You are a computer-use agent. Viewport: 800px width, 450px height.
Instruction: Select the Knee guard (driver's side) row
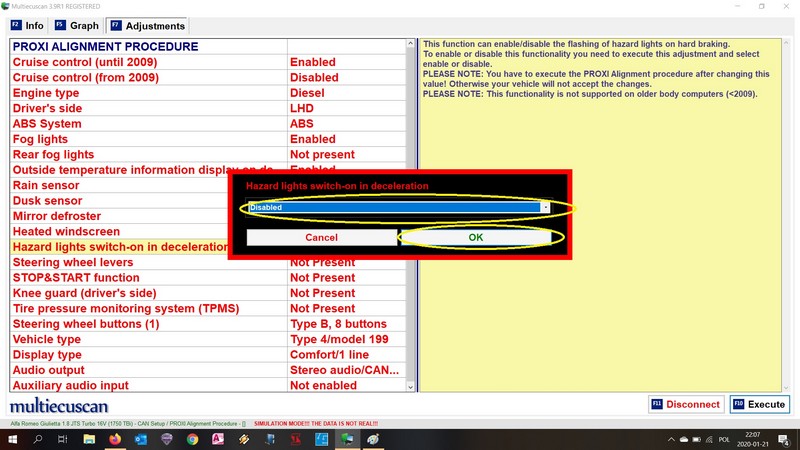pyautogui.click(x=208, y=293)
